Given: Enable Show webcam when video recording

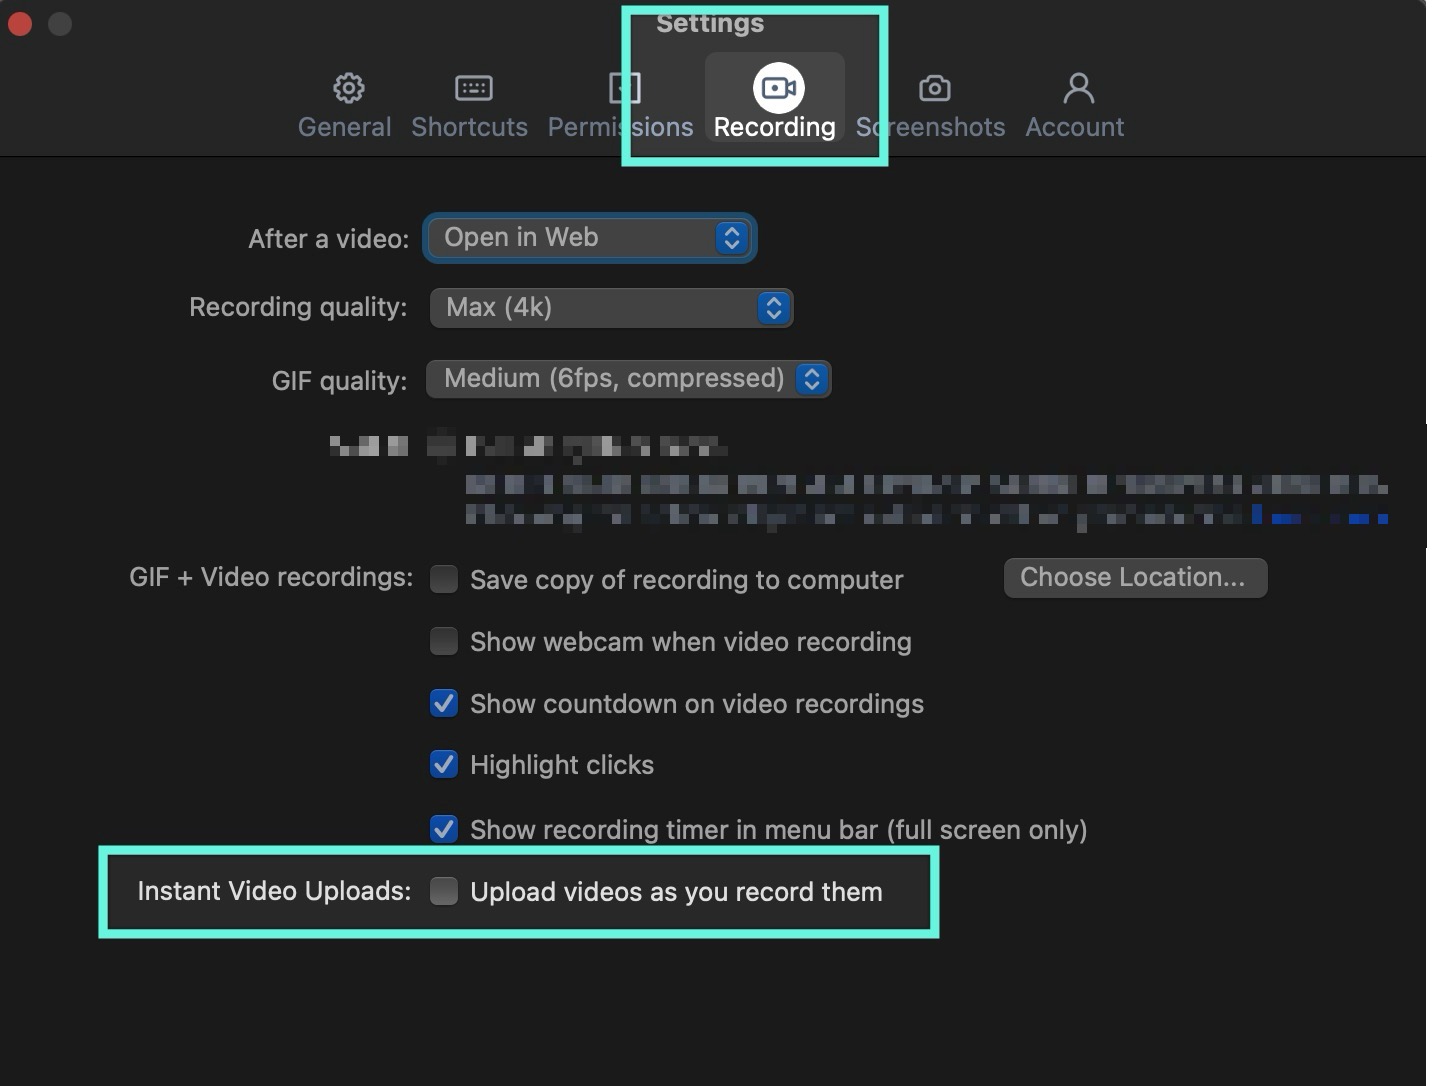Looking at the screenshot, I should click(x=444, y=641).
